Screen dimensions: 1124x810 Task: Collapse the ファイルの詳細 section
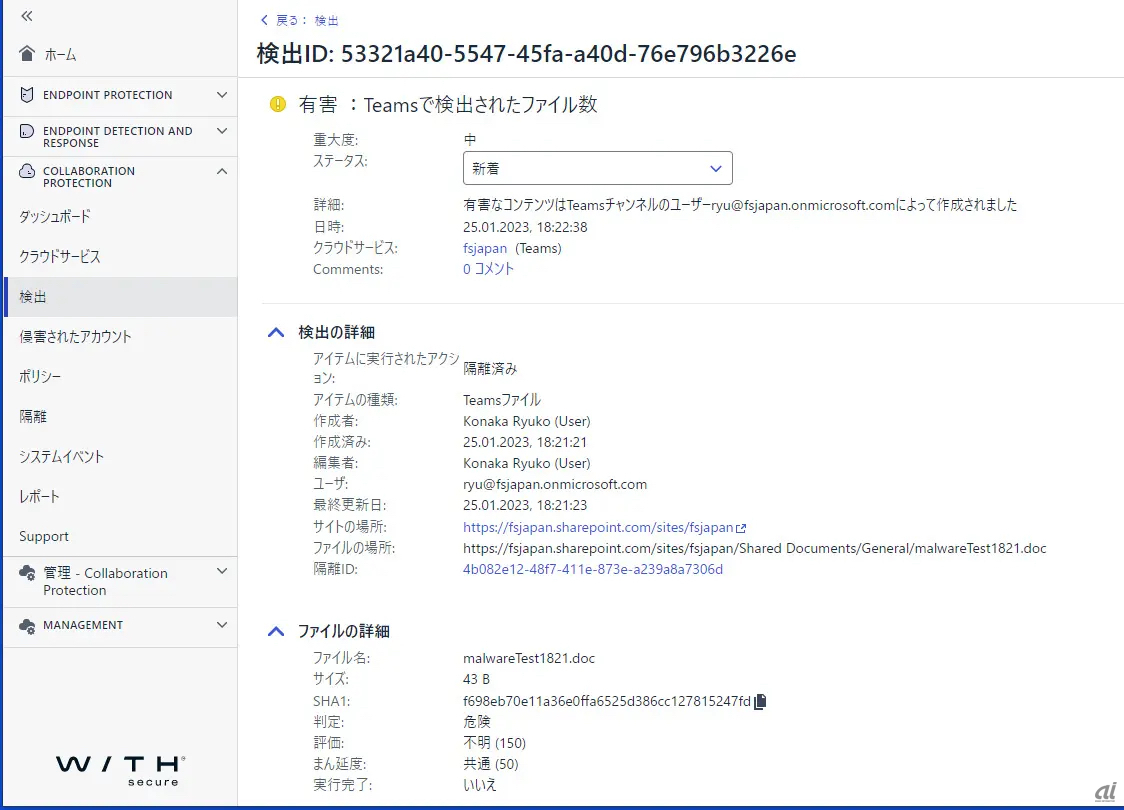(x=277, y=631)
